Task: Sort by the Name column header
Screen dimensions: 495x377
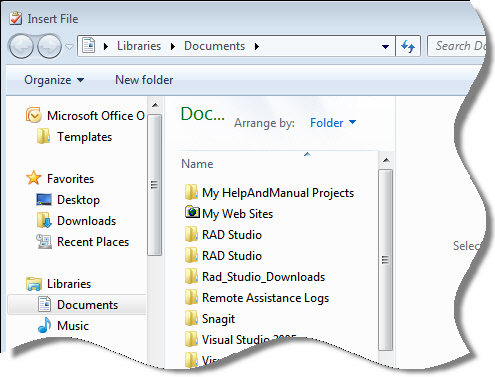Action: (x=197, y=164)
